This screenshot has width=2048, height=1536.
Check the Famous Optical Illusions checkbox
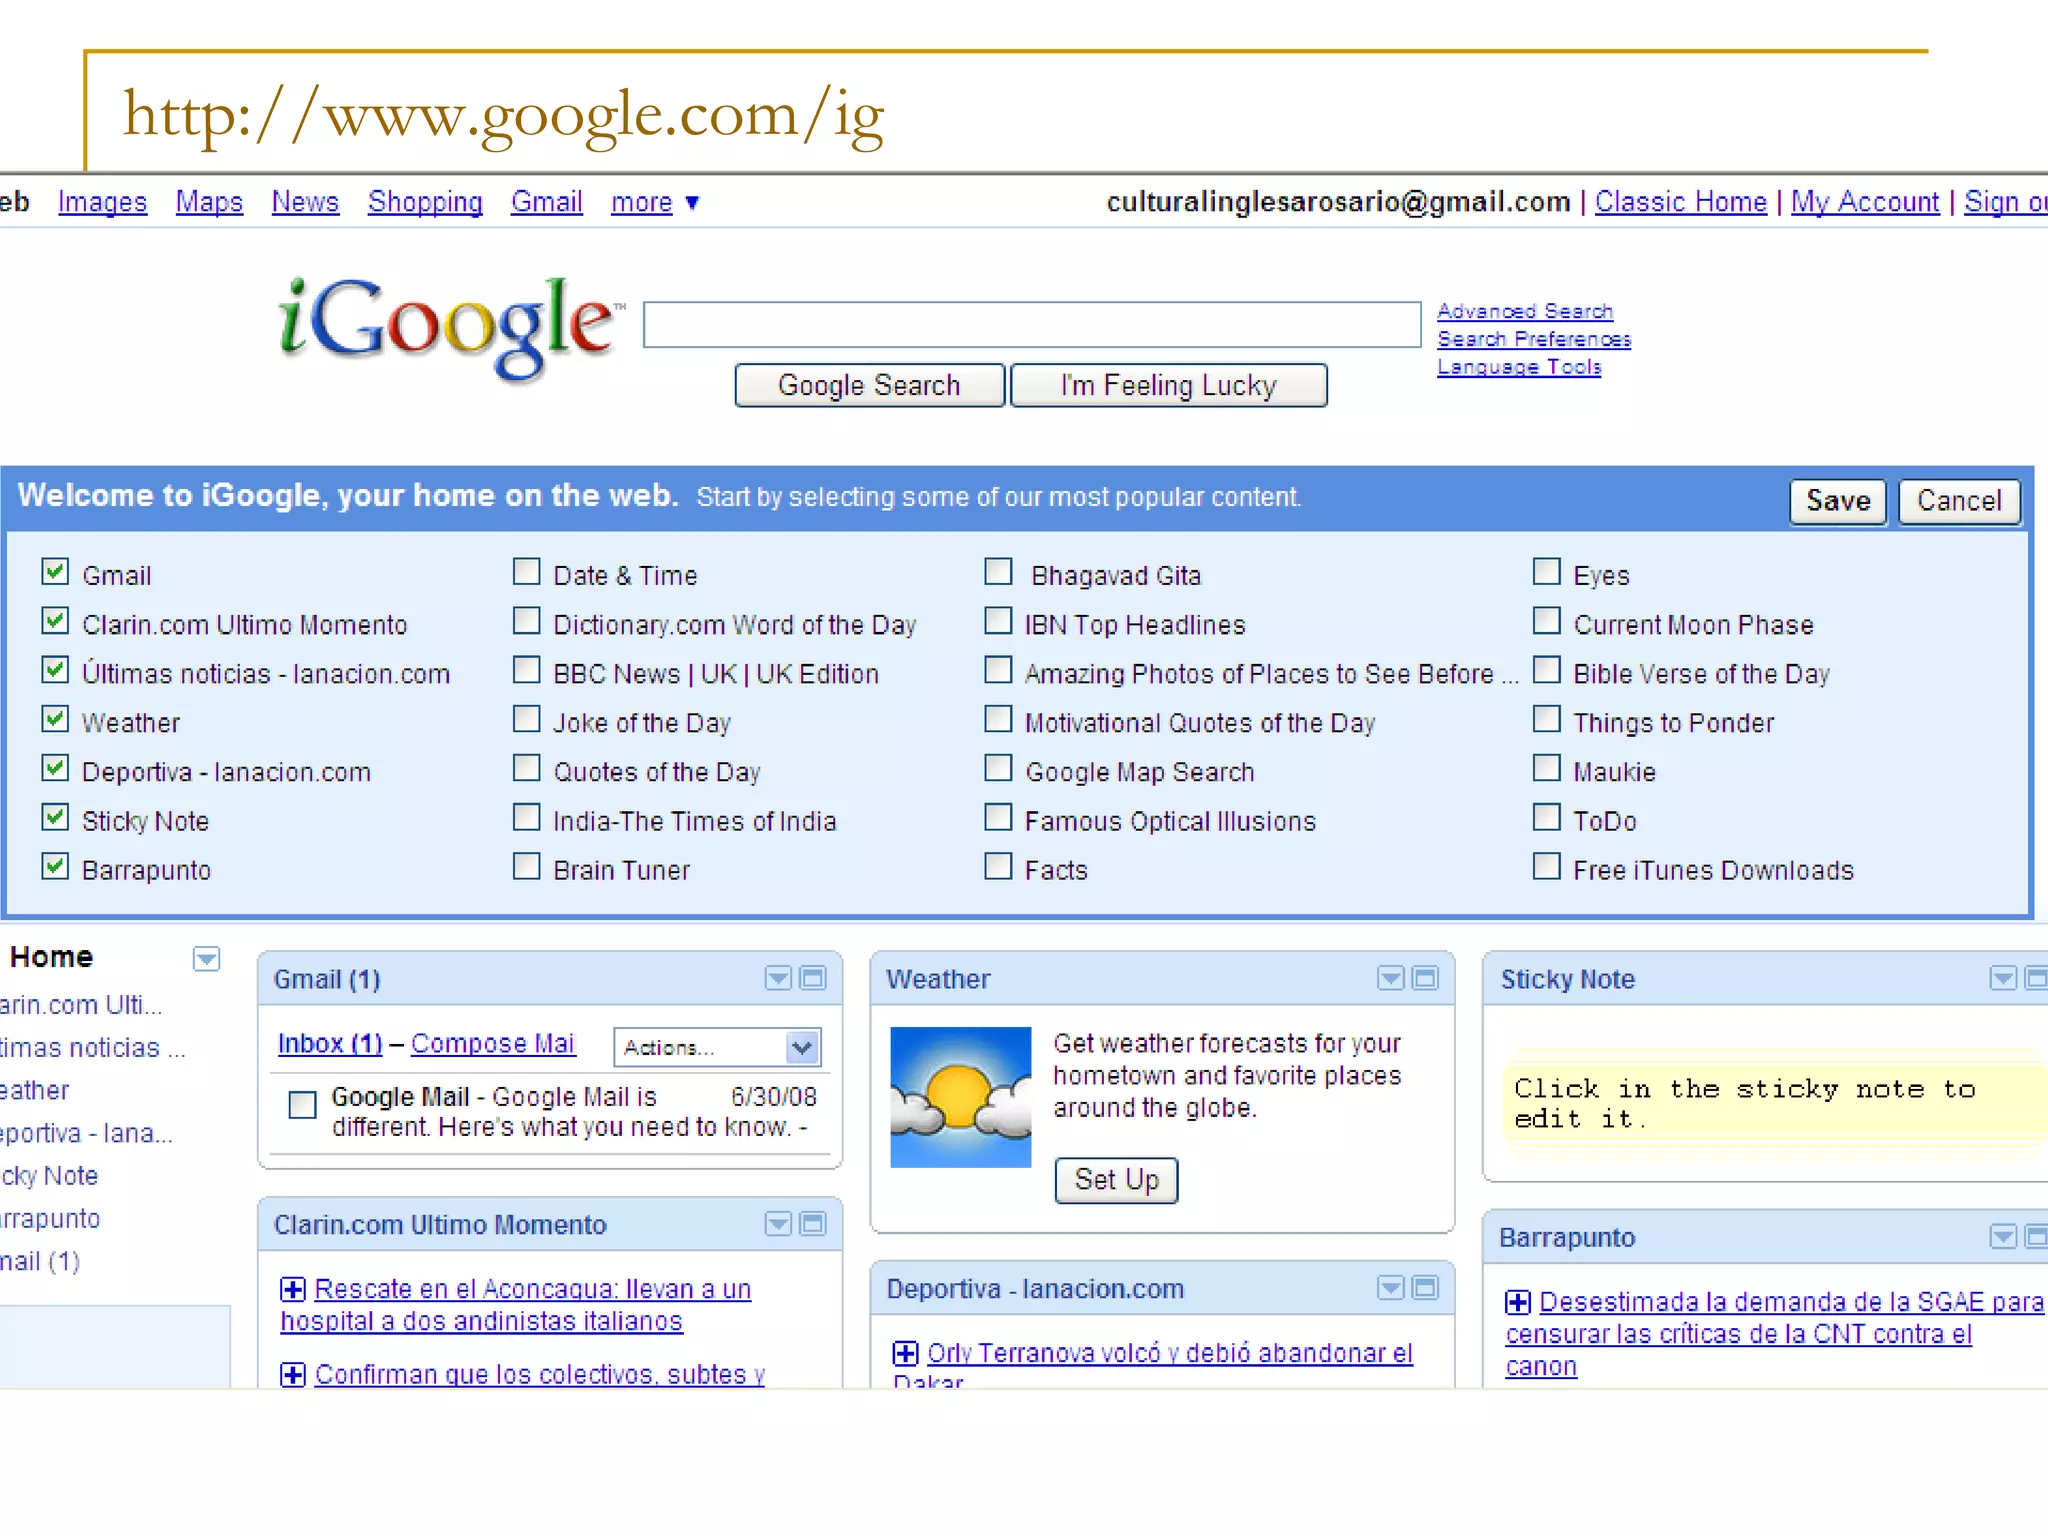998,817
